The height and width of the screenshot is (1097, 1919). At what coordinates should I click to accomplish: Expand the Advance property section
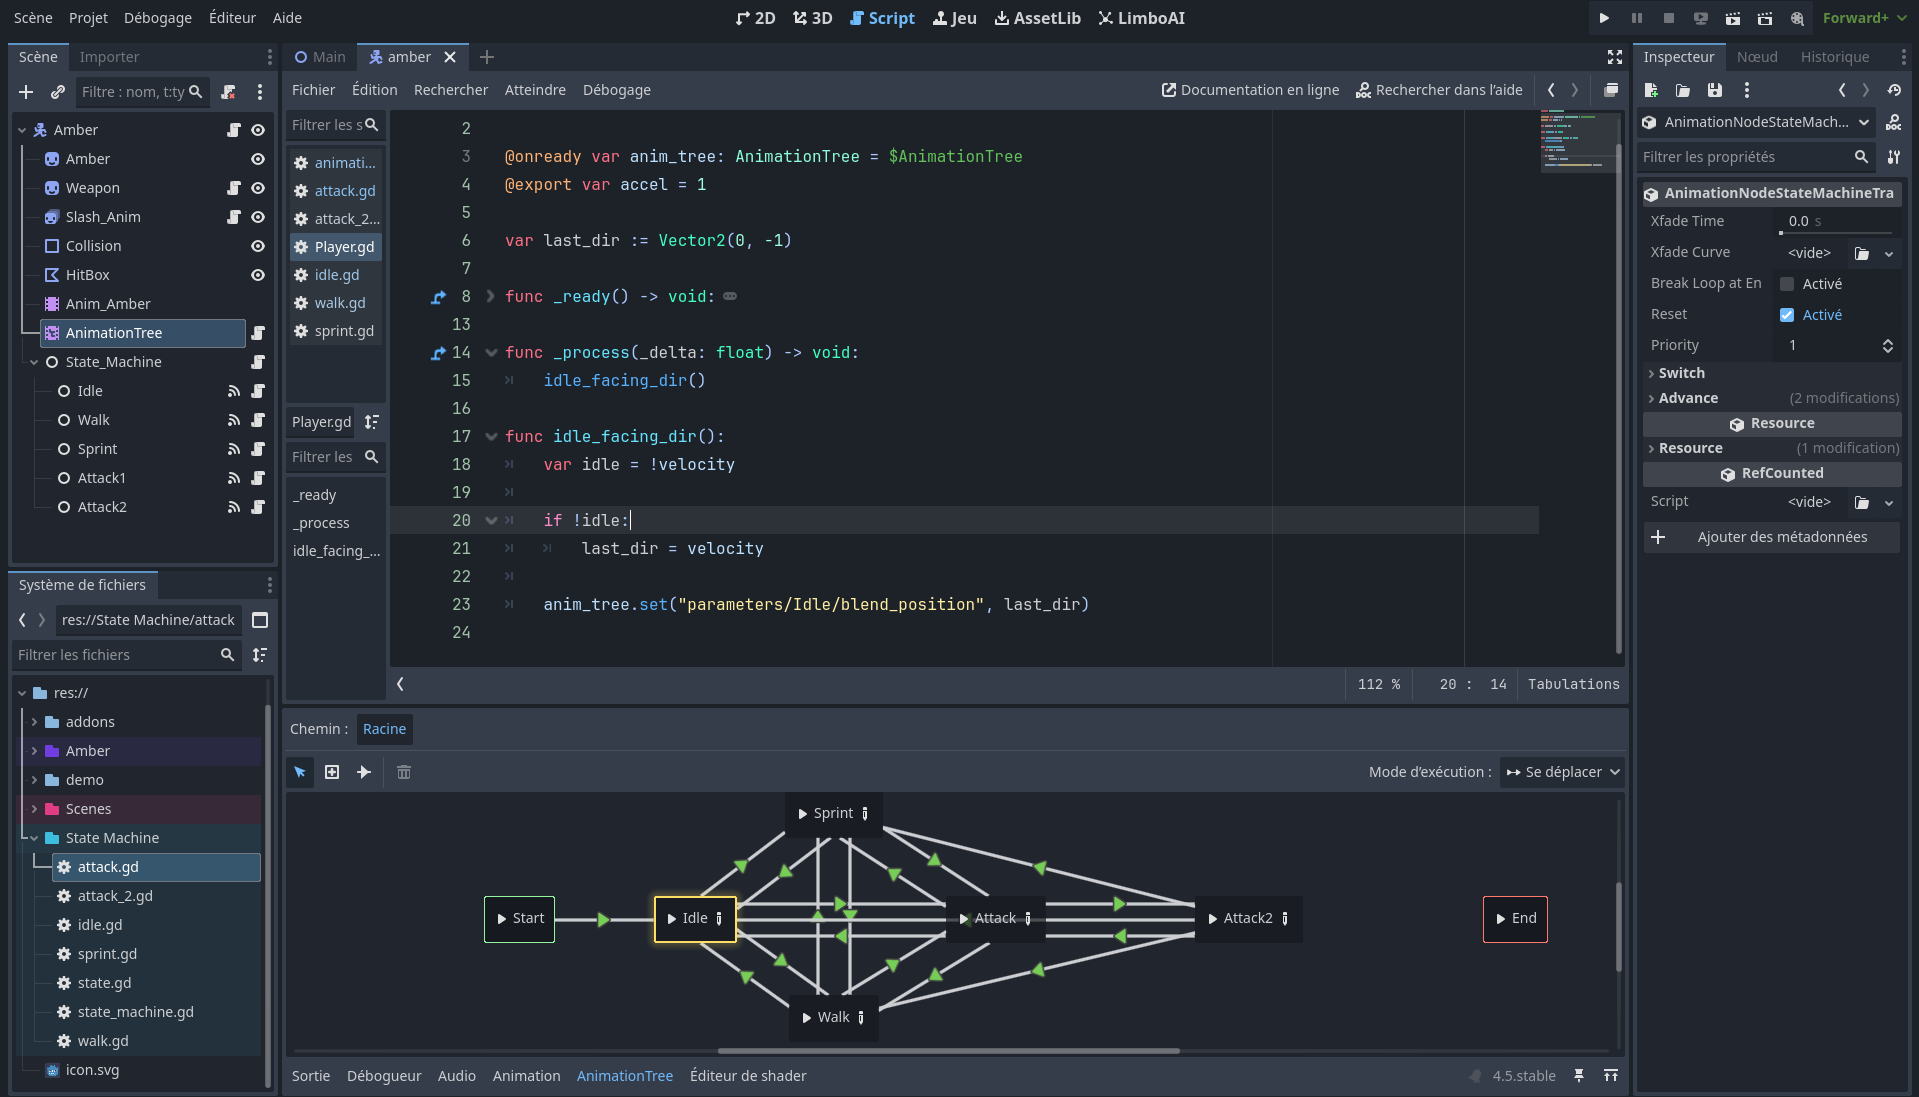pyautogui.click(x=1688, y=398)
